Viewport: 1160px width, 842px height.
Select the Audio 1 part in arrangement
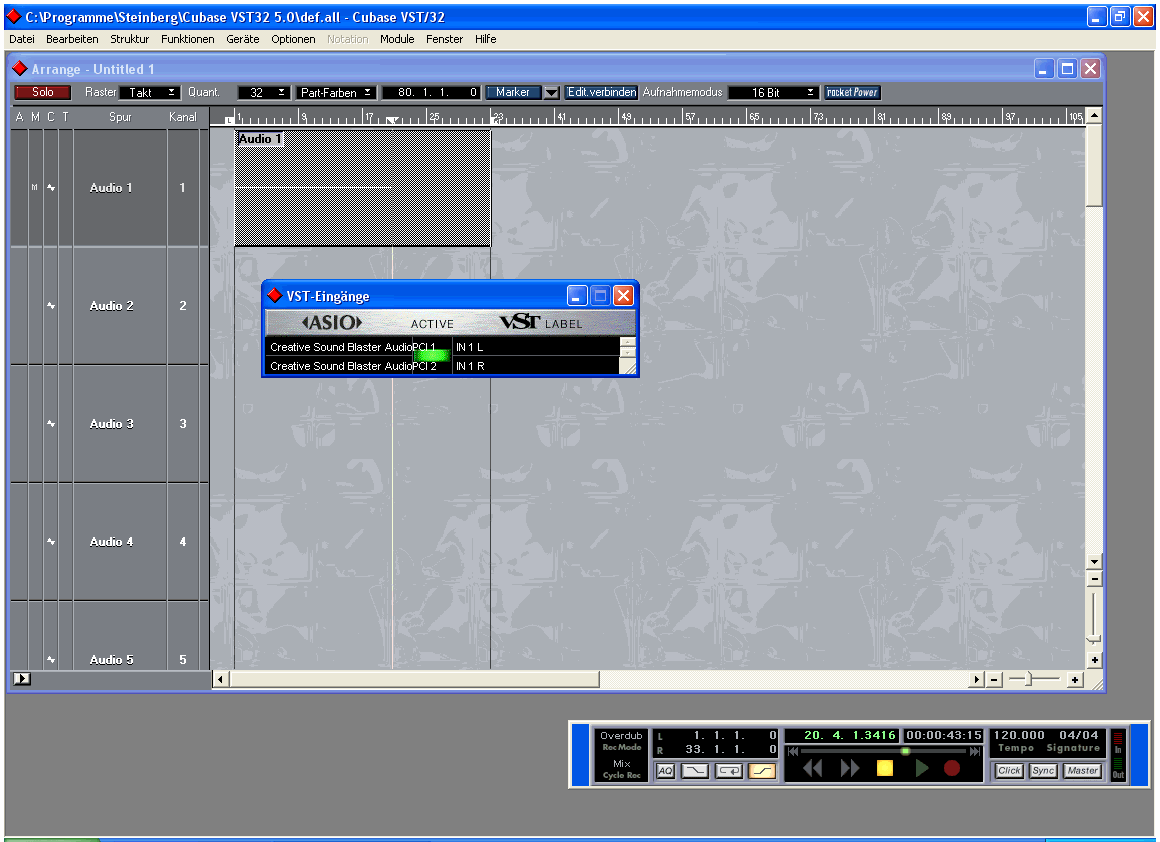pos(362,188)
